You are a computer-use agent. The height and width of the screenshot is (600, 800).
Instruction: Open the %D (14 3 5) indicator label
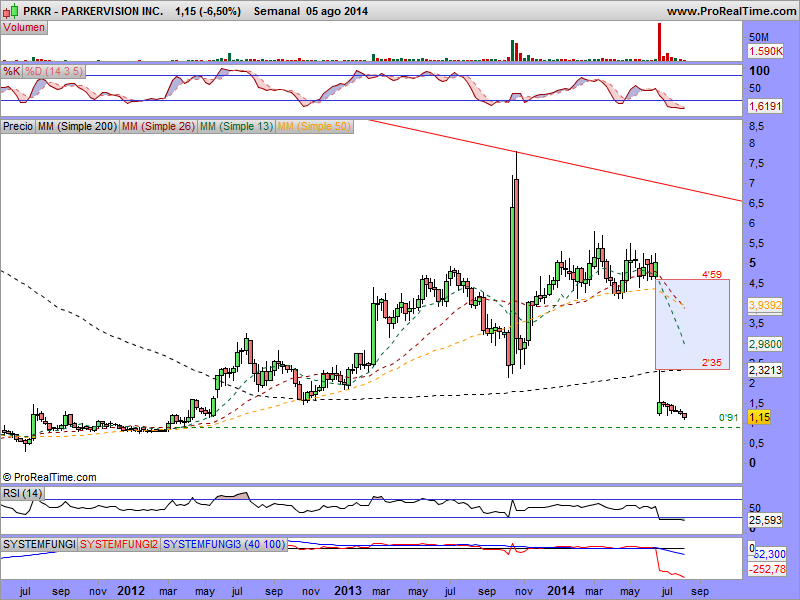(x=54, y=71)
